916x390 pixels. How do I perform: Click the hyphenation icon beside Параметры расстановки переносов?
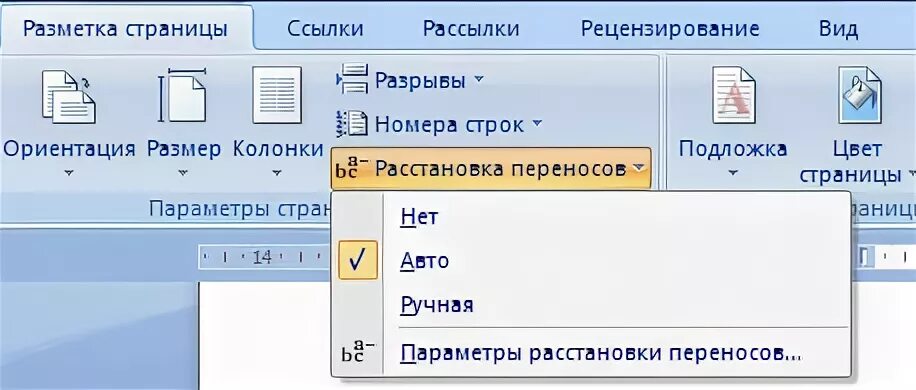pyautogui.click(x=357, y=352)
